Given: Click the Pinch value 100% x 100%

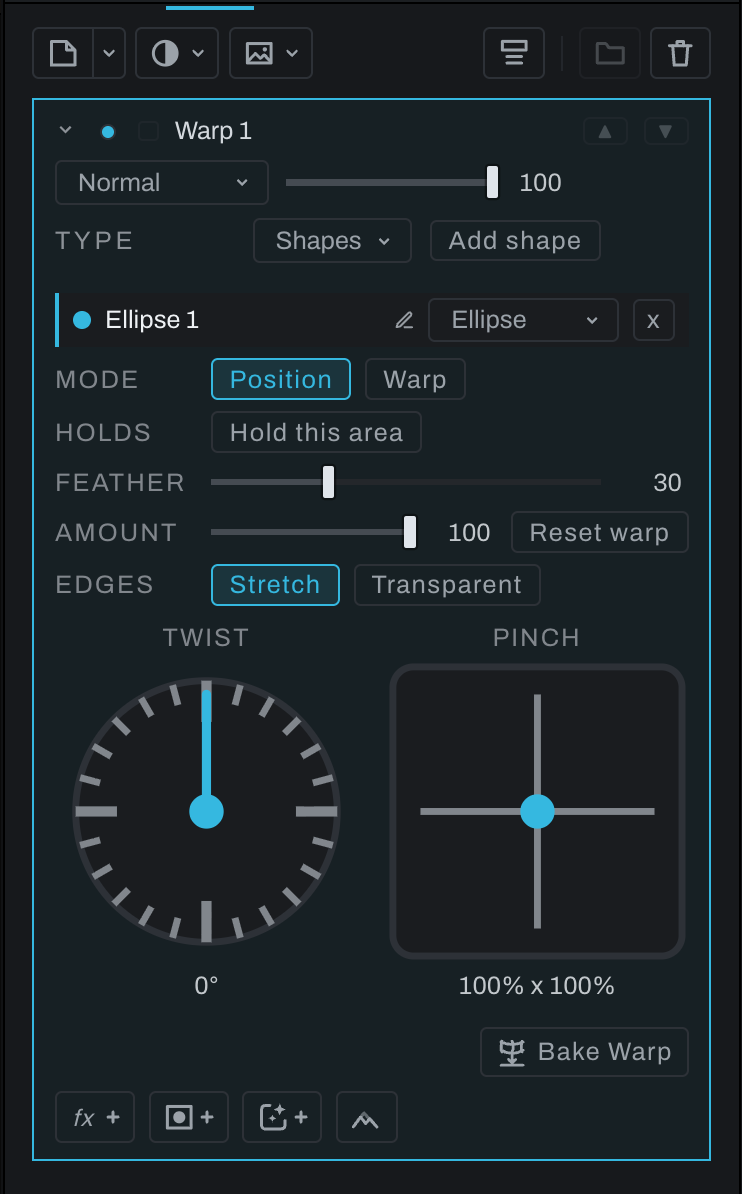Looking at the screenshot, I should point(536,985).
